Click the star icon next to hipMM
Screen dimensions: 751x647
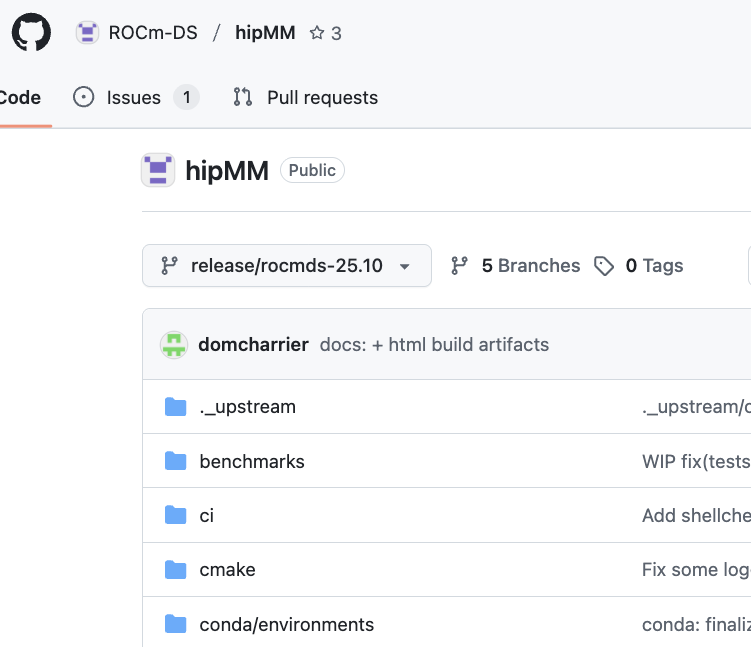click(x=317, y=33)
